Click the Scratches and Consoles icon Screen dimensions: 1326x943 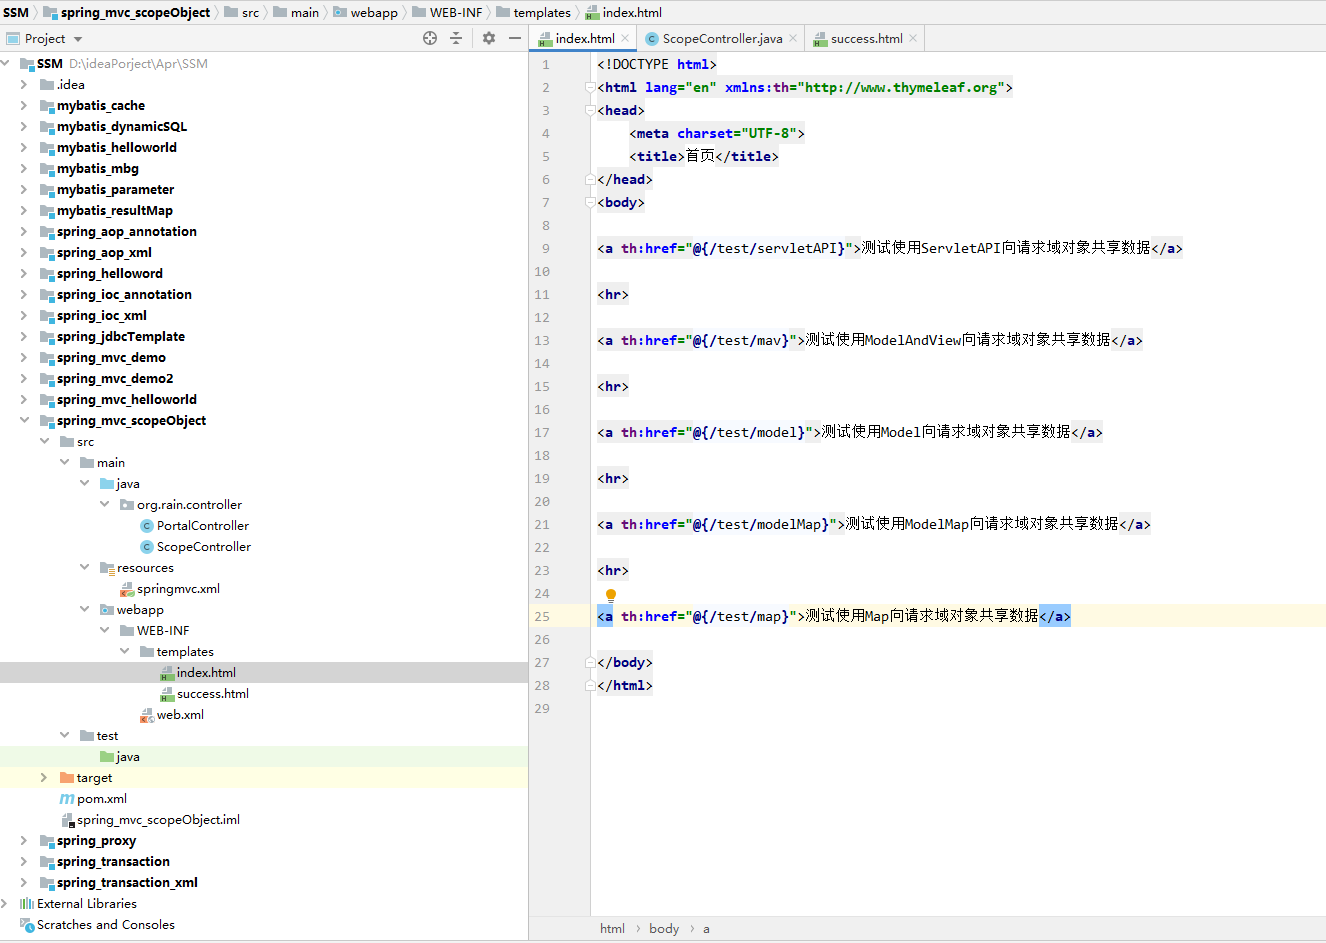point(27,925)
